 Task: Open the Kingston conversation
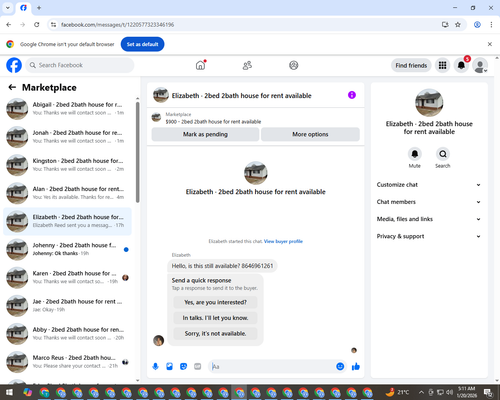coord(67,165)
